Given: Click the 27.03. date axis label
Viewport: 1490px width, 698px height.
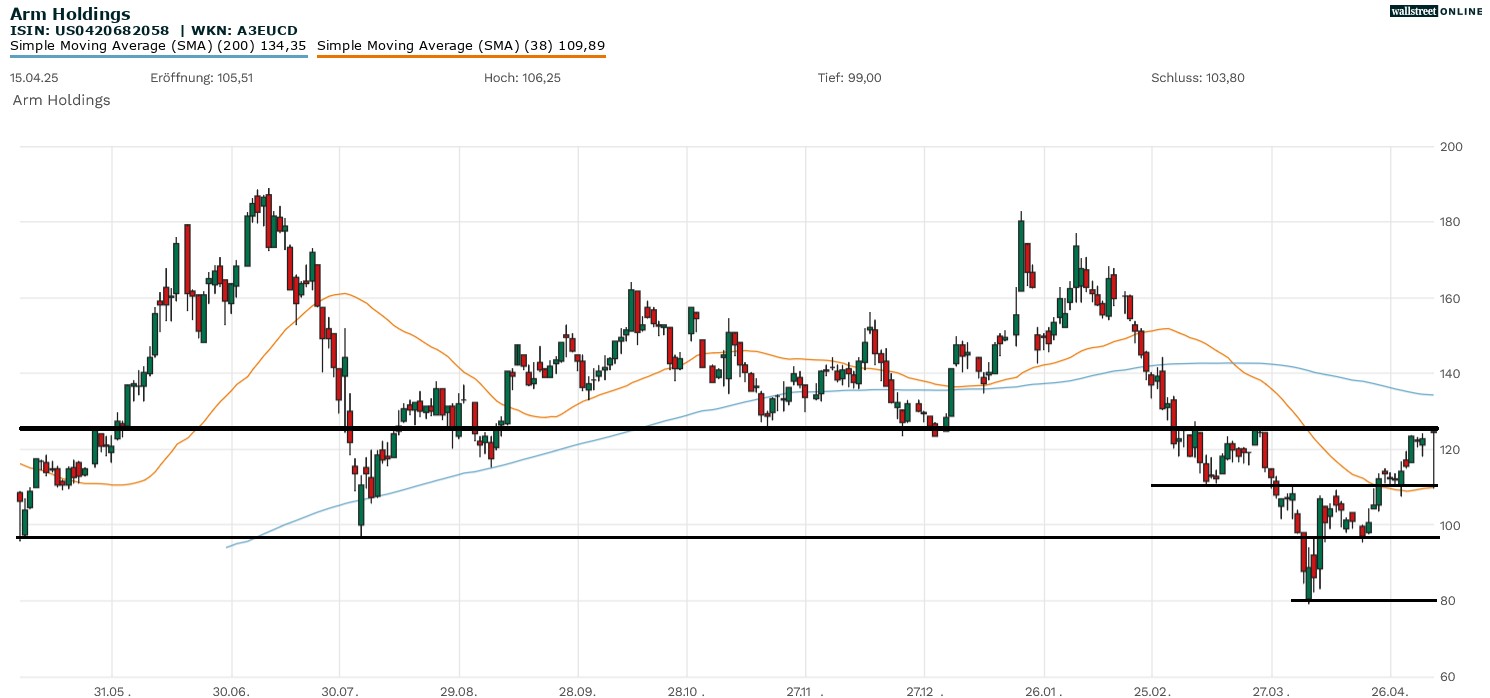Looking at the screenshot, I should click(x=1272, y=691).
